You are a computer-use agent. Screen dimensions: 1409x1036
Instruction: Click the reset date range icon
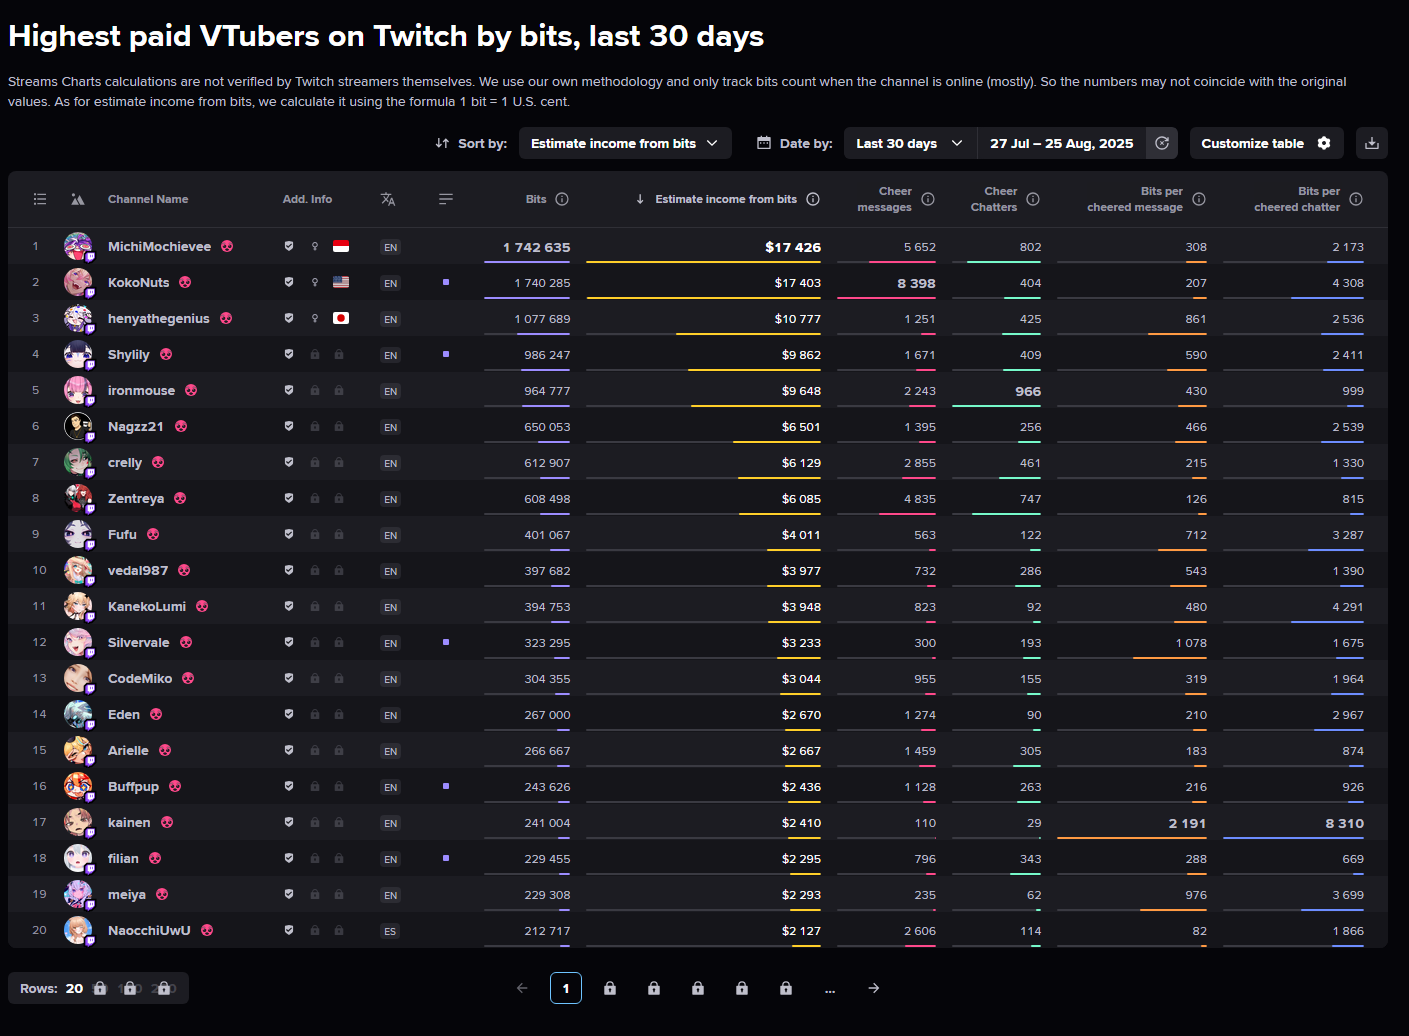pyautogui.click(x=1162, y=143)
